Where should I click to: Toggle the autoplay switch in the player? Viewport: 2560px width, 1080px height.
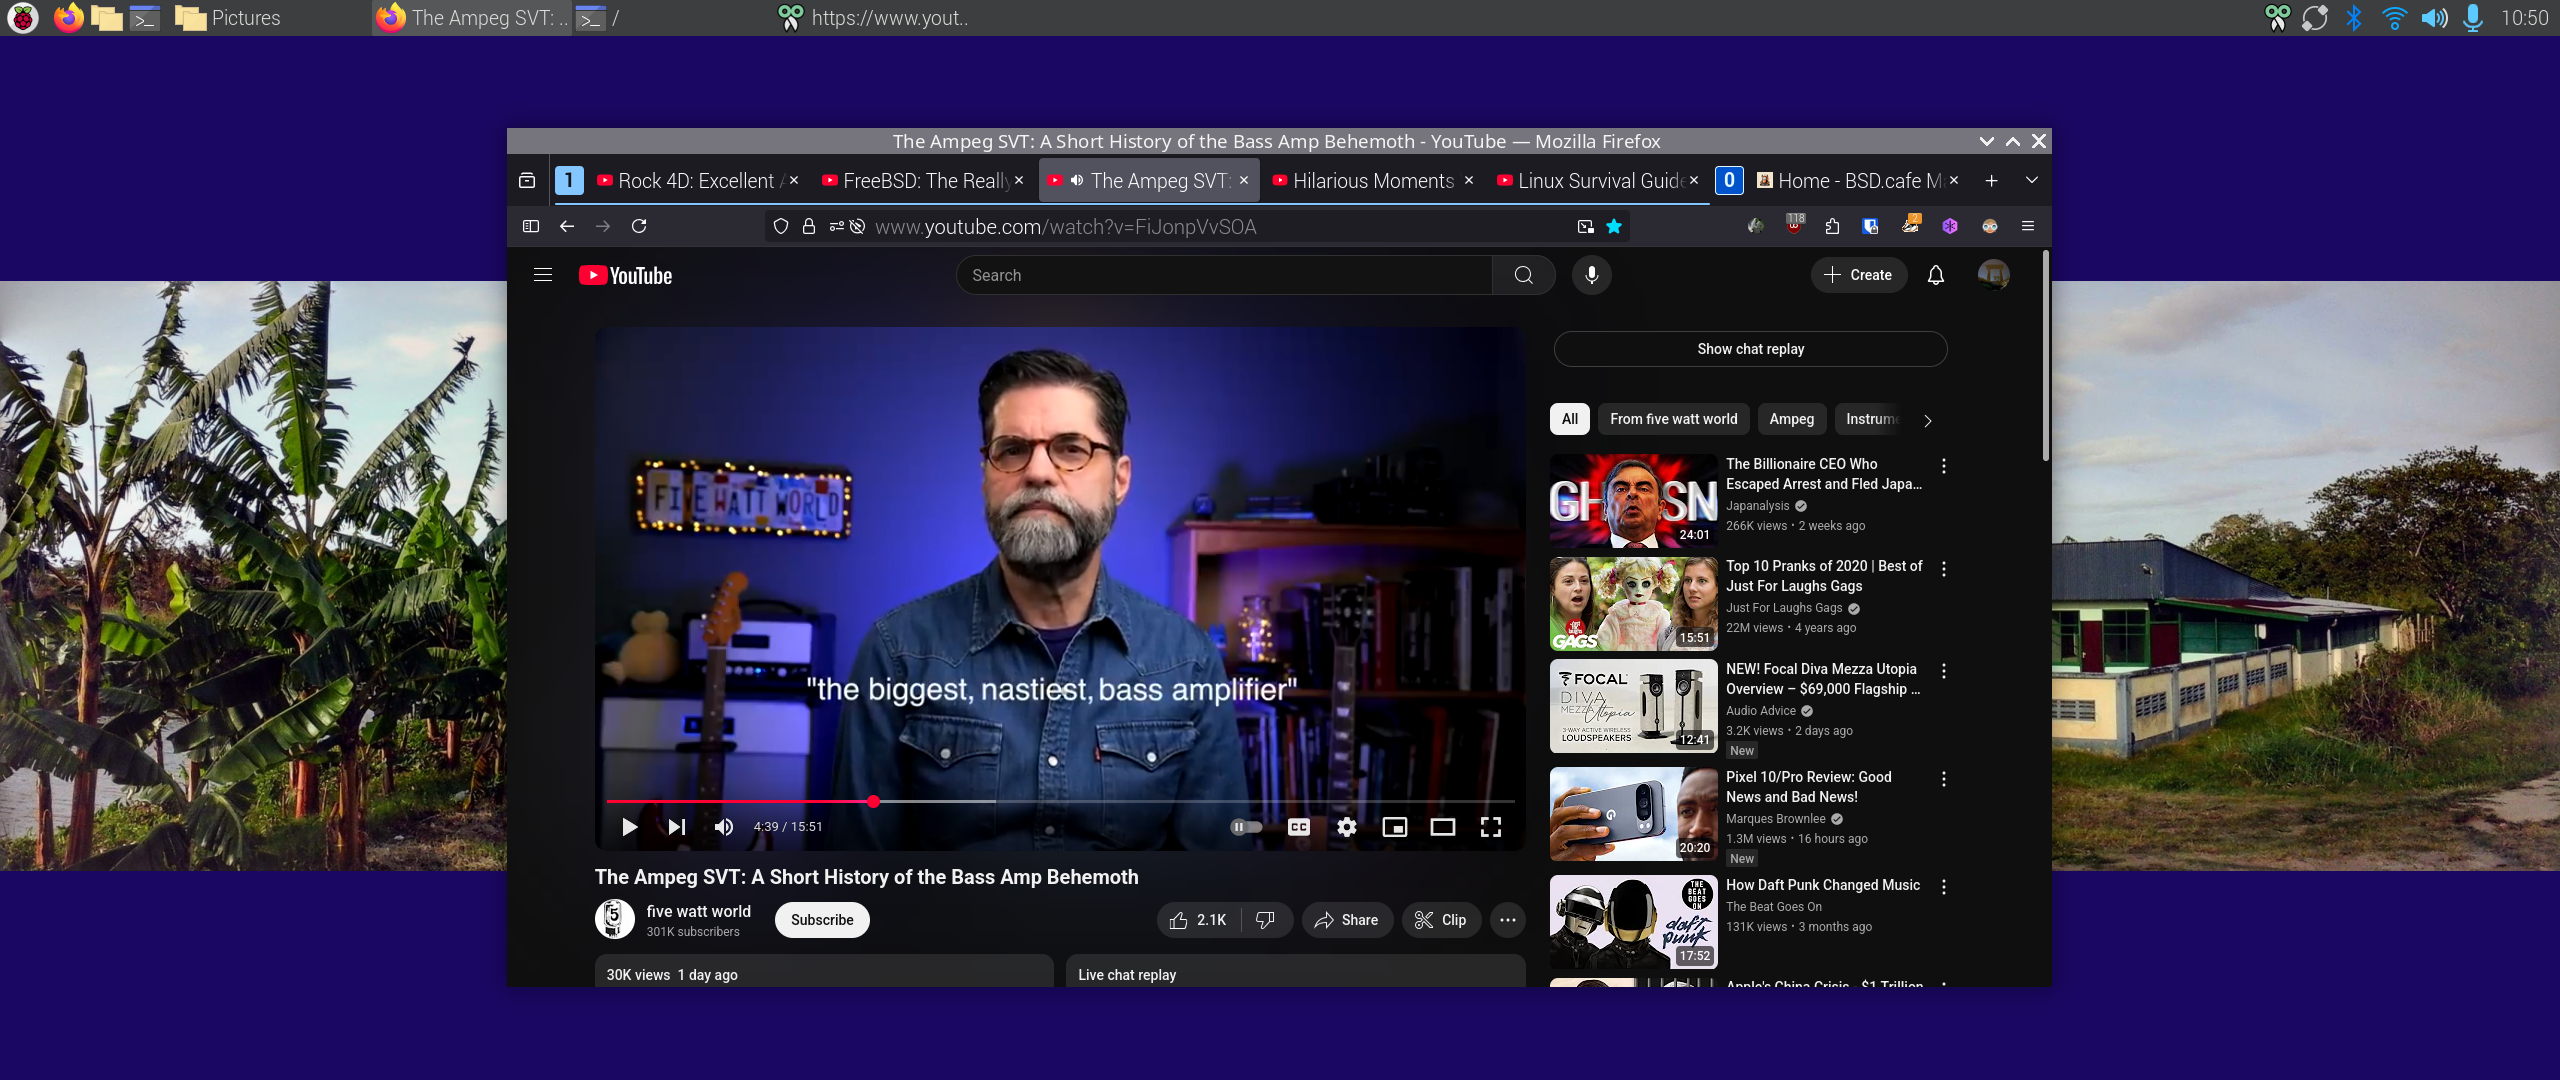(x=1245, y=827)
